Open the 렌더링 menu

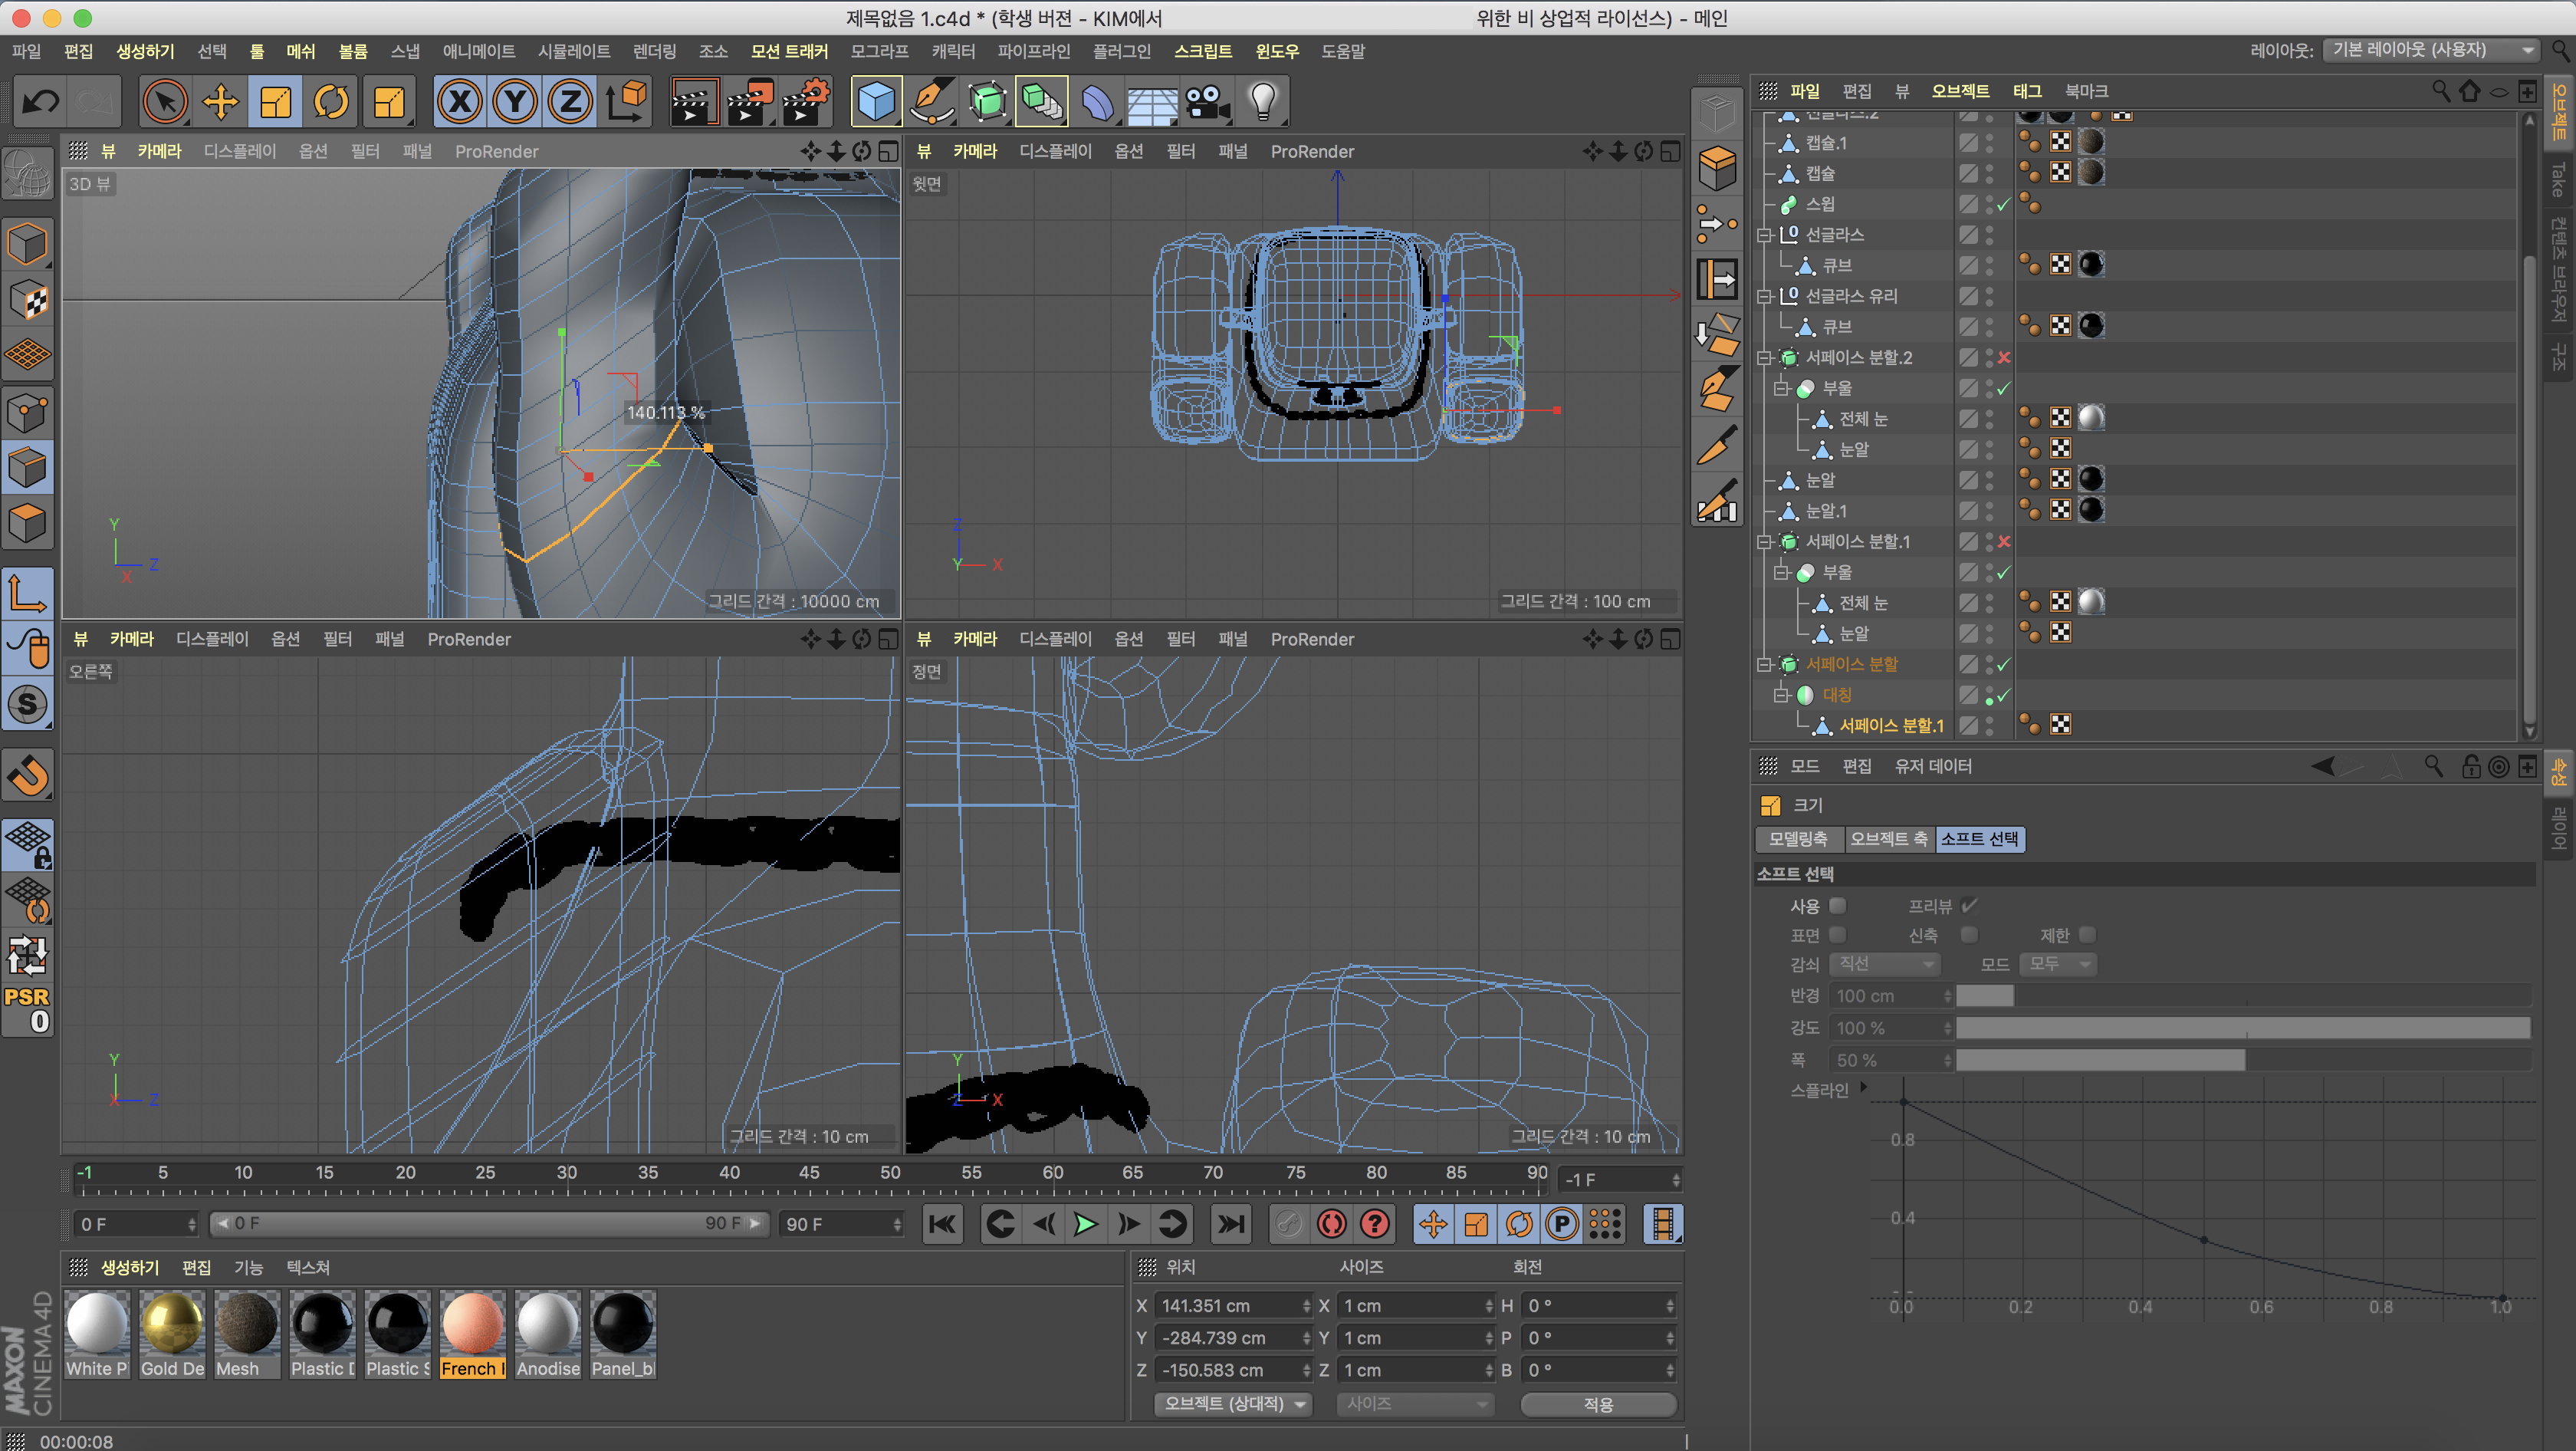654,51
